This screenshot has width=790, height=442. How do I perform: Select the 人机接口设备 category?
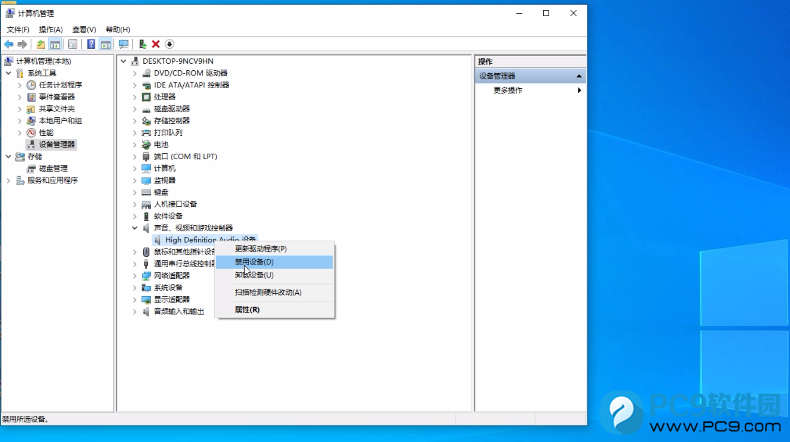click(175, 204)
